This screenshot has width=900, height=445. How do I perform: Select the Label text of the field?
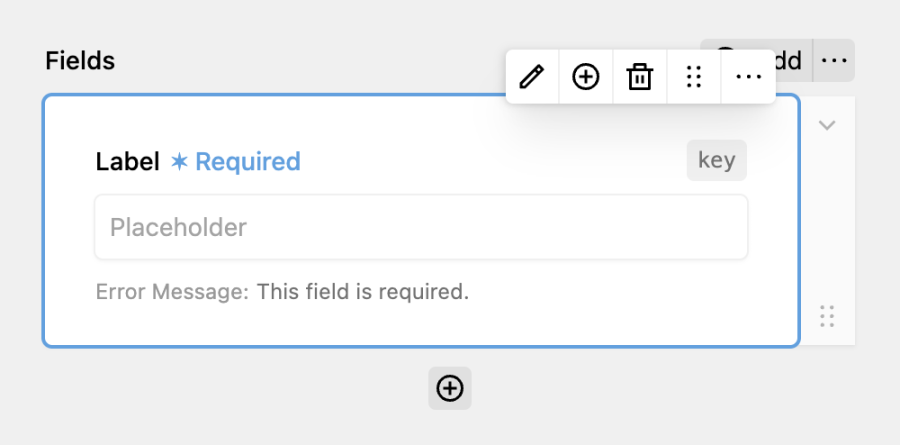pos(127,161)
